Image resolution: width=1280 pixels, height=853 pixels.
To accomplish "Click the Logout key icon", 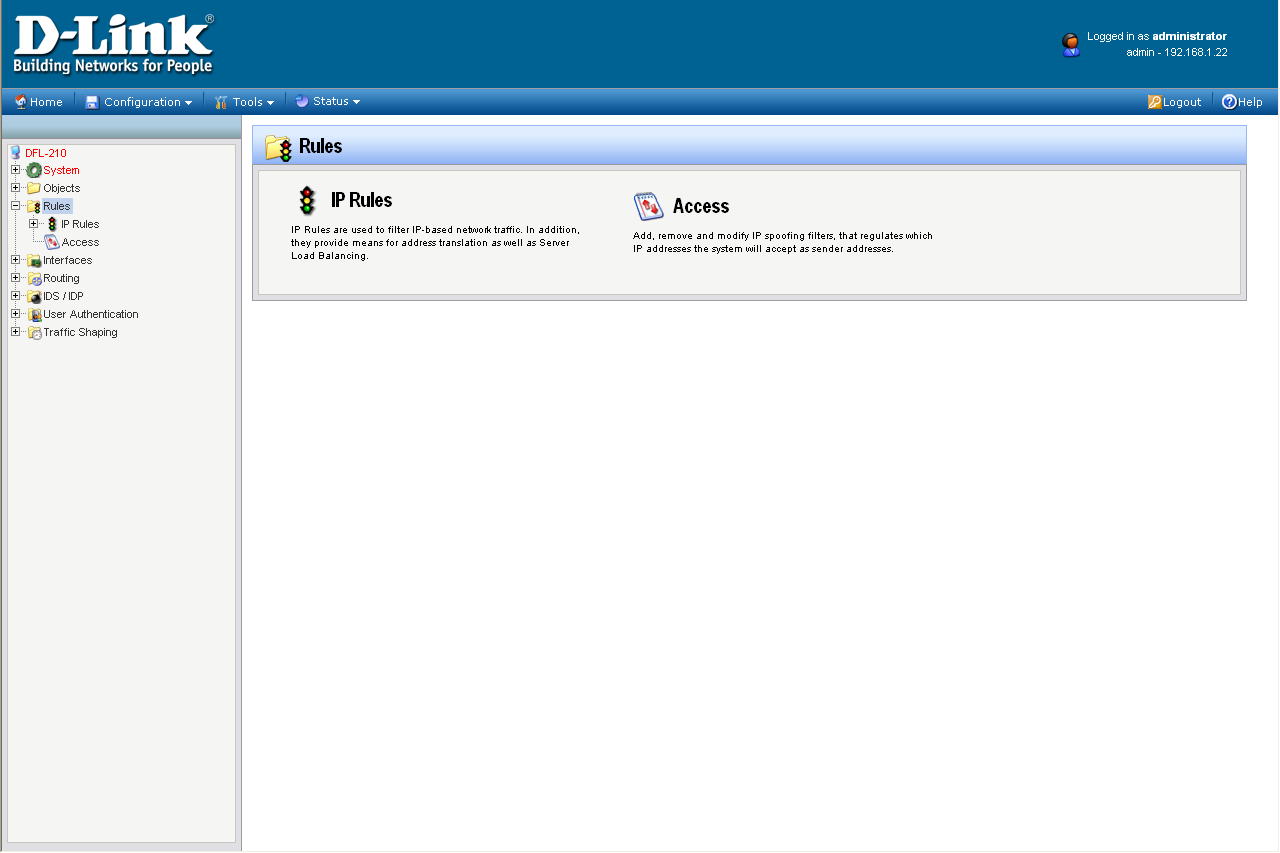I will click(1154, 102).
